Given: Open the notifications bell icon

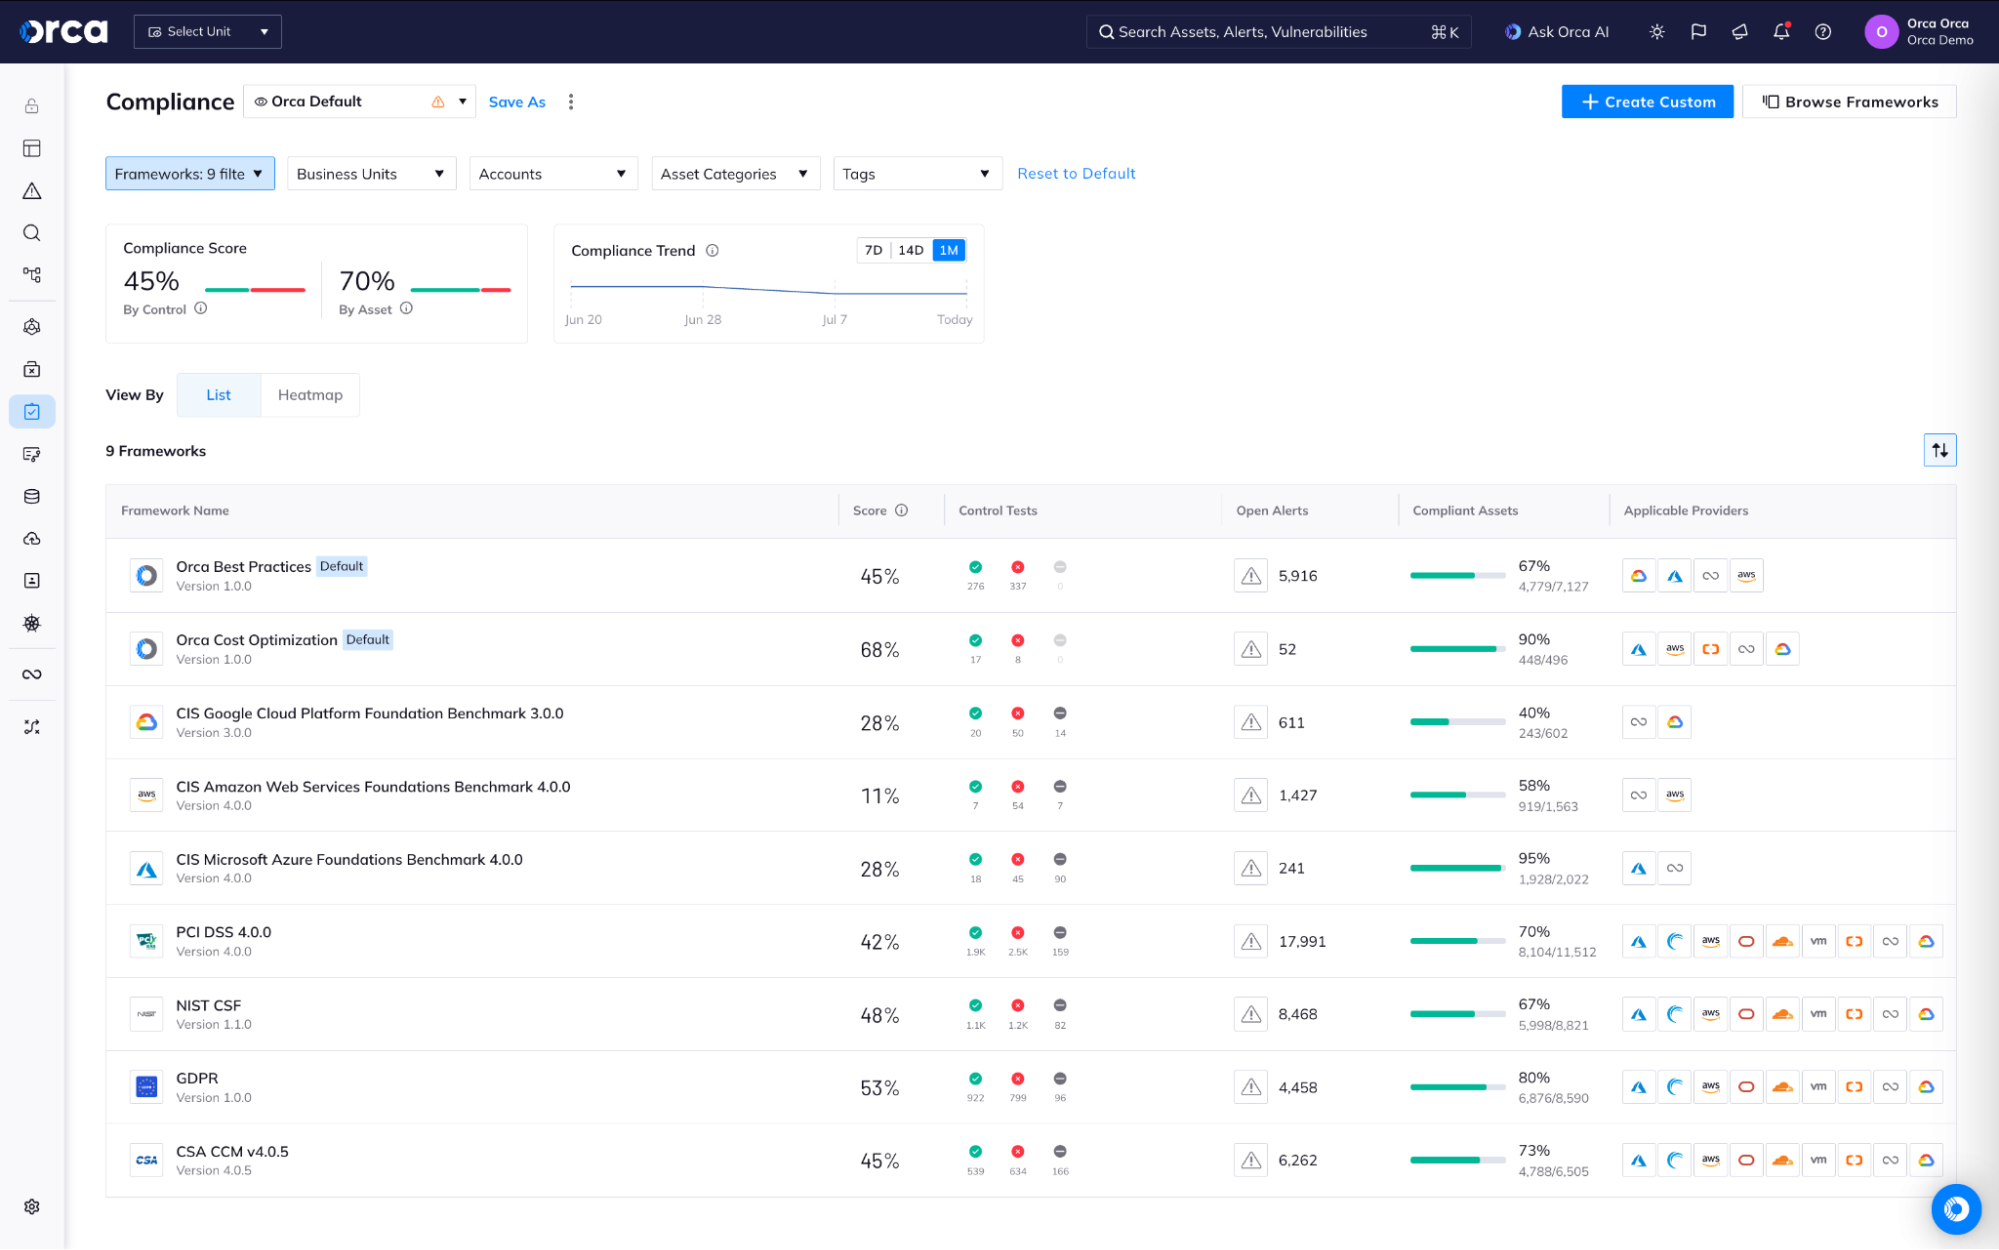Looking at the screenshot, I should pos(1781,32).
